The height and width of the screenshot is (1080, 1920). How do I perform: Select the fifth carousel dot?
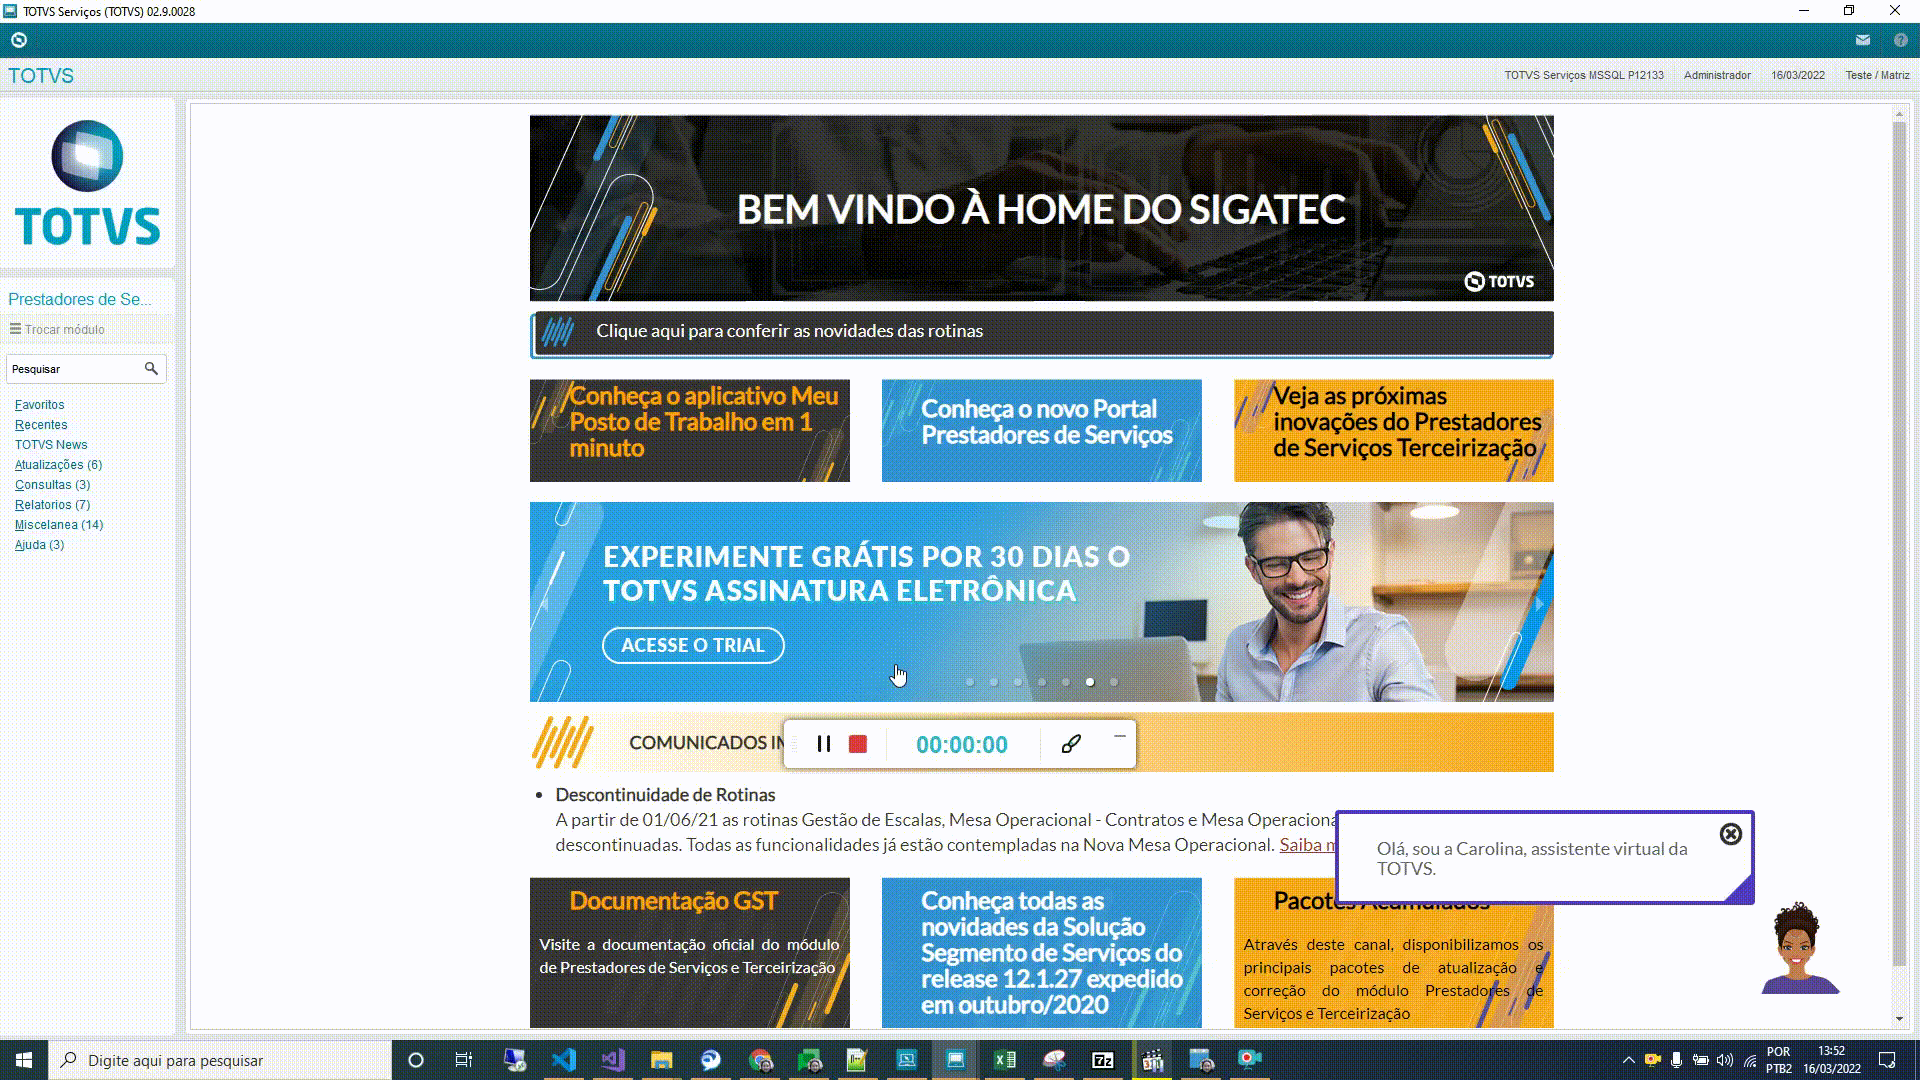(1066, 682)
